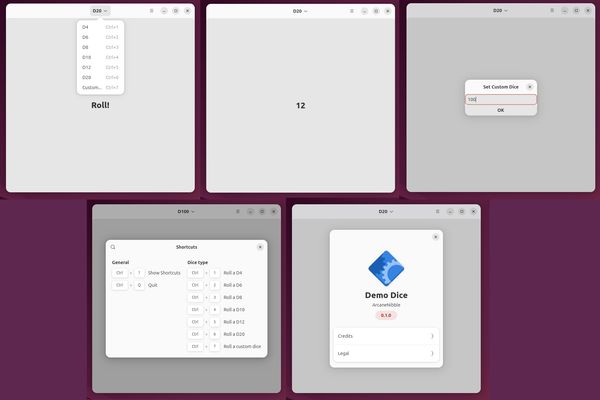This screenshot has width=600, height=400.
Task: Maximize the window showing 12
Action: [376, 11]
